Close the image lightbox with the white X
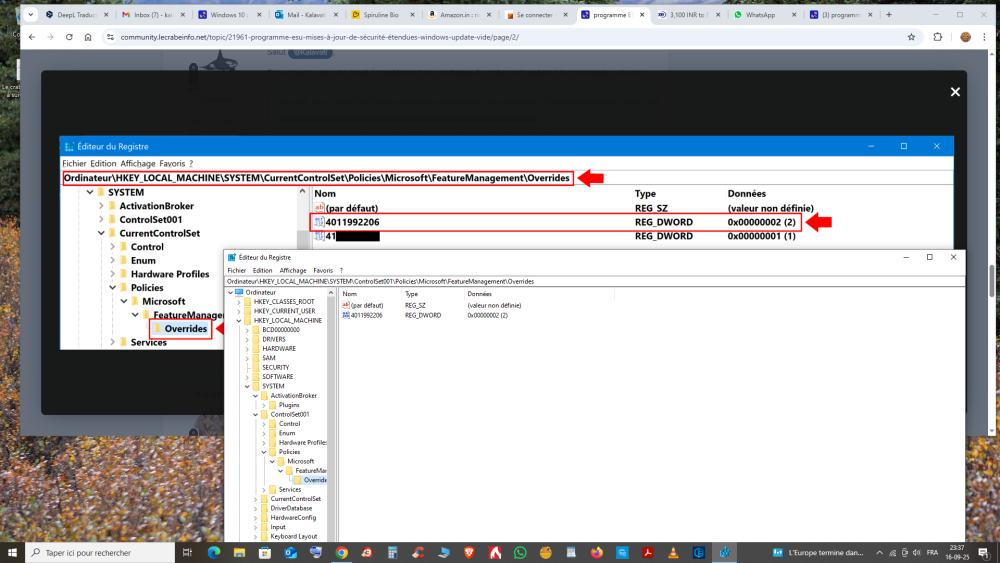1000x563 pixels. pyautogui.click(x=955, y=92)
